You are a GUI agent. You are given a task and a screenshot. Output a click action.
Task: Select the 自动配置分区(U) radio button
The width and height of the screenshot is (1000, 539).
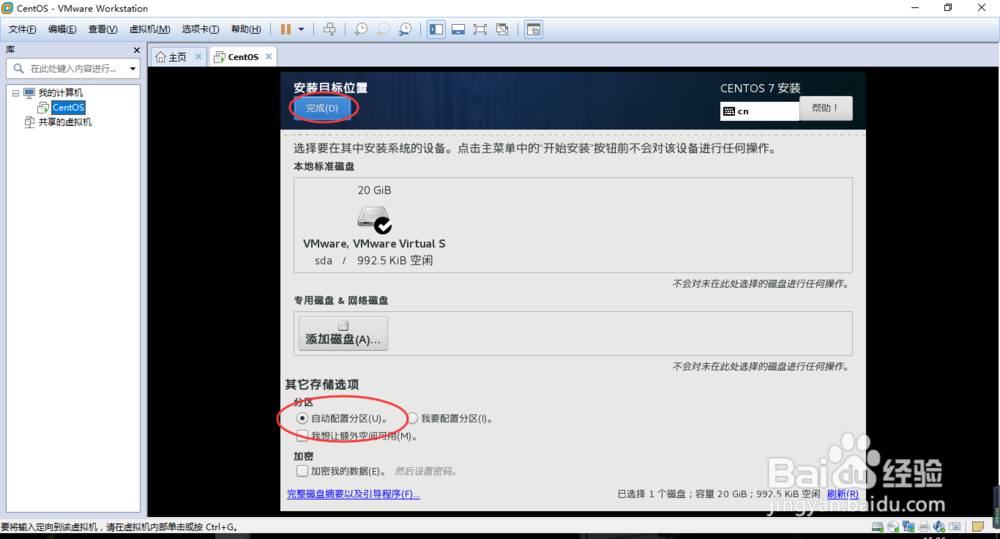click(302, 418)
